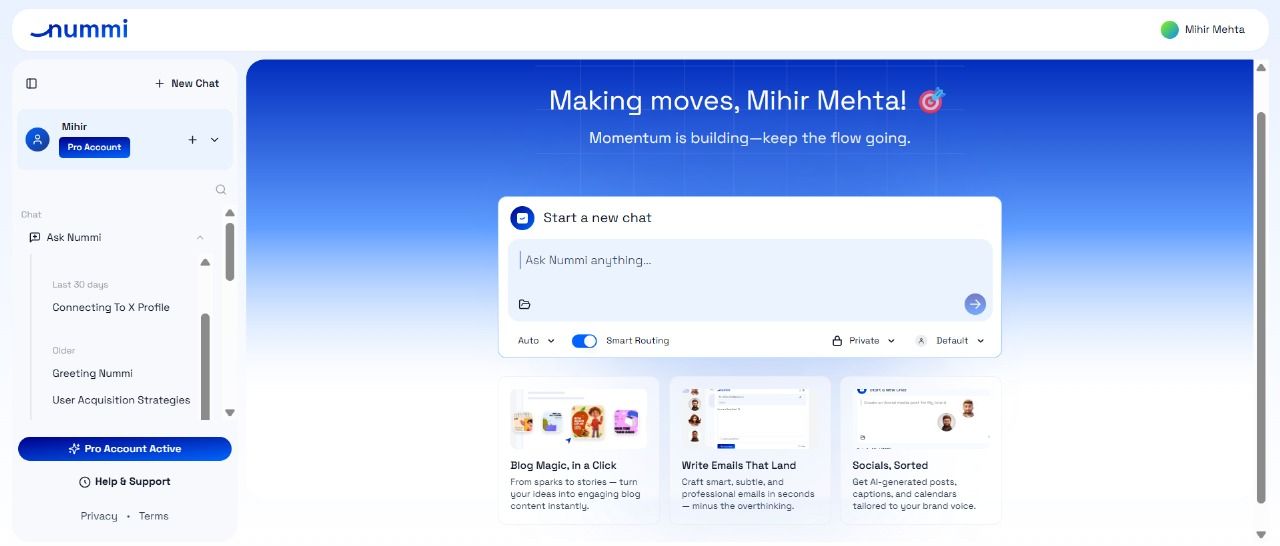1280x546 pixels.
Task: Click the Ask Nummi chat bubble icon
Action: tap(35, 238)
